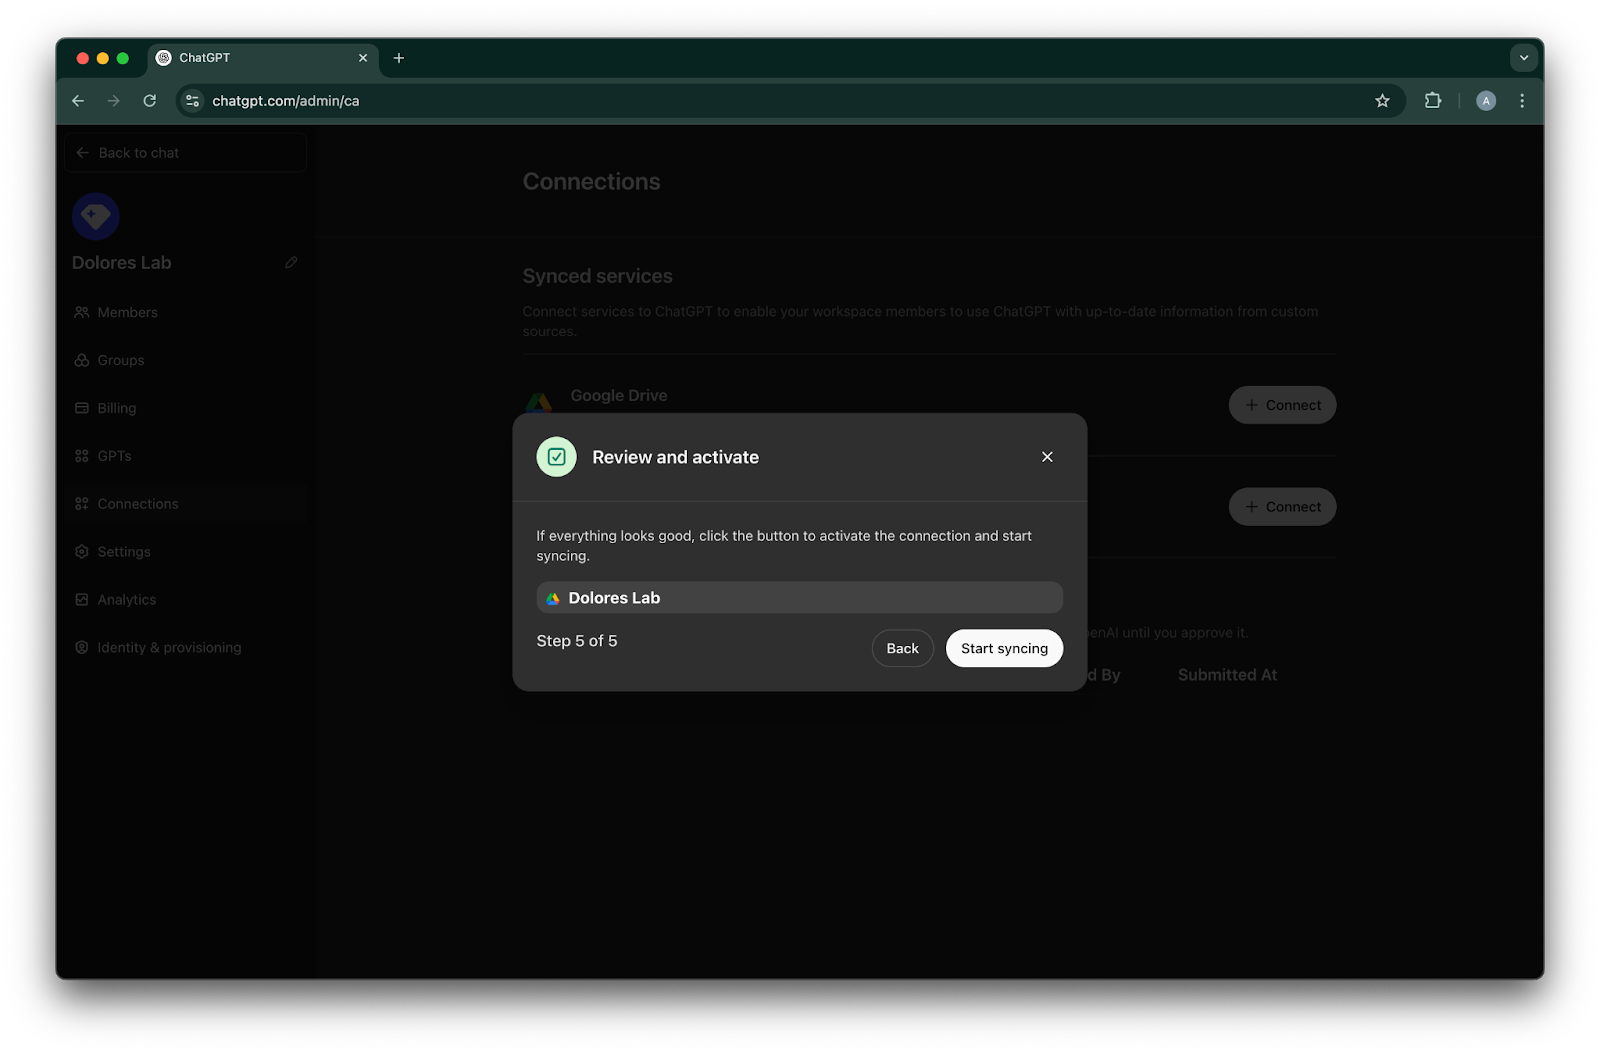Click the browser back arrow

click(78, 101)
